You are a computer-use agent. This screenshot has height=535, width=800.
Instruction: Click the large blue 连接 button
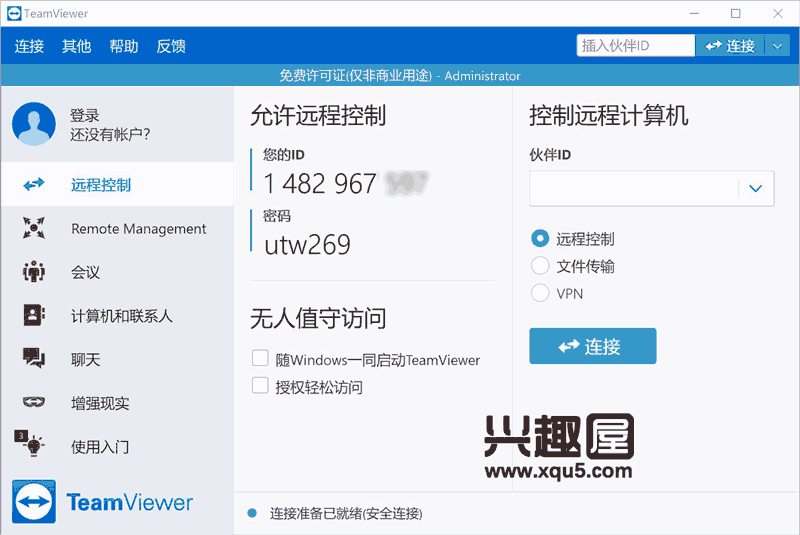[x=593, y=346]
